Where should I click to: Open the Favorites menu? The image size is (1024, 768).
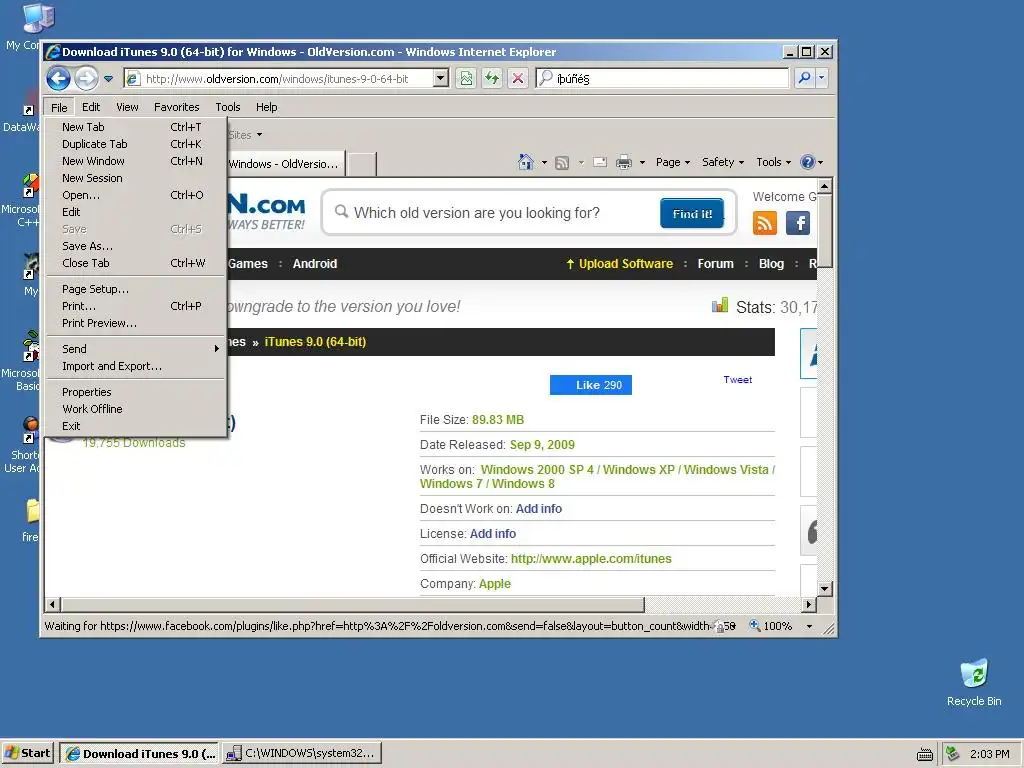tap(176, 107)
